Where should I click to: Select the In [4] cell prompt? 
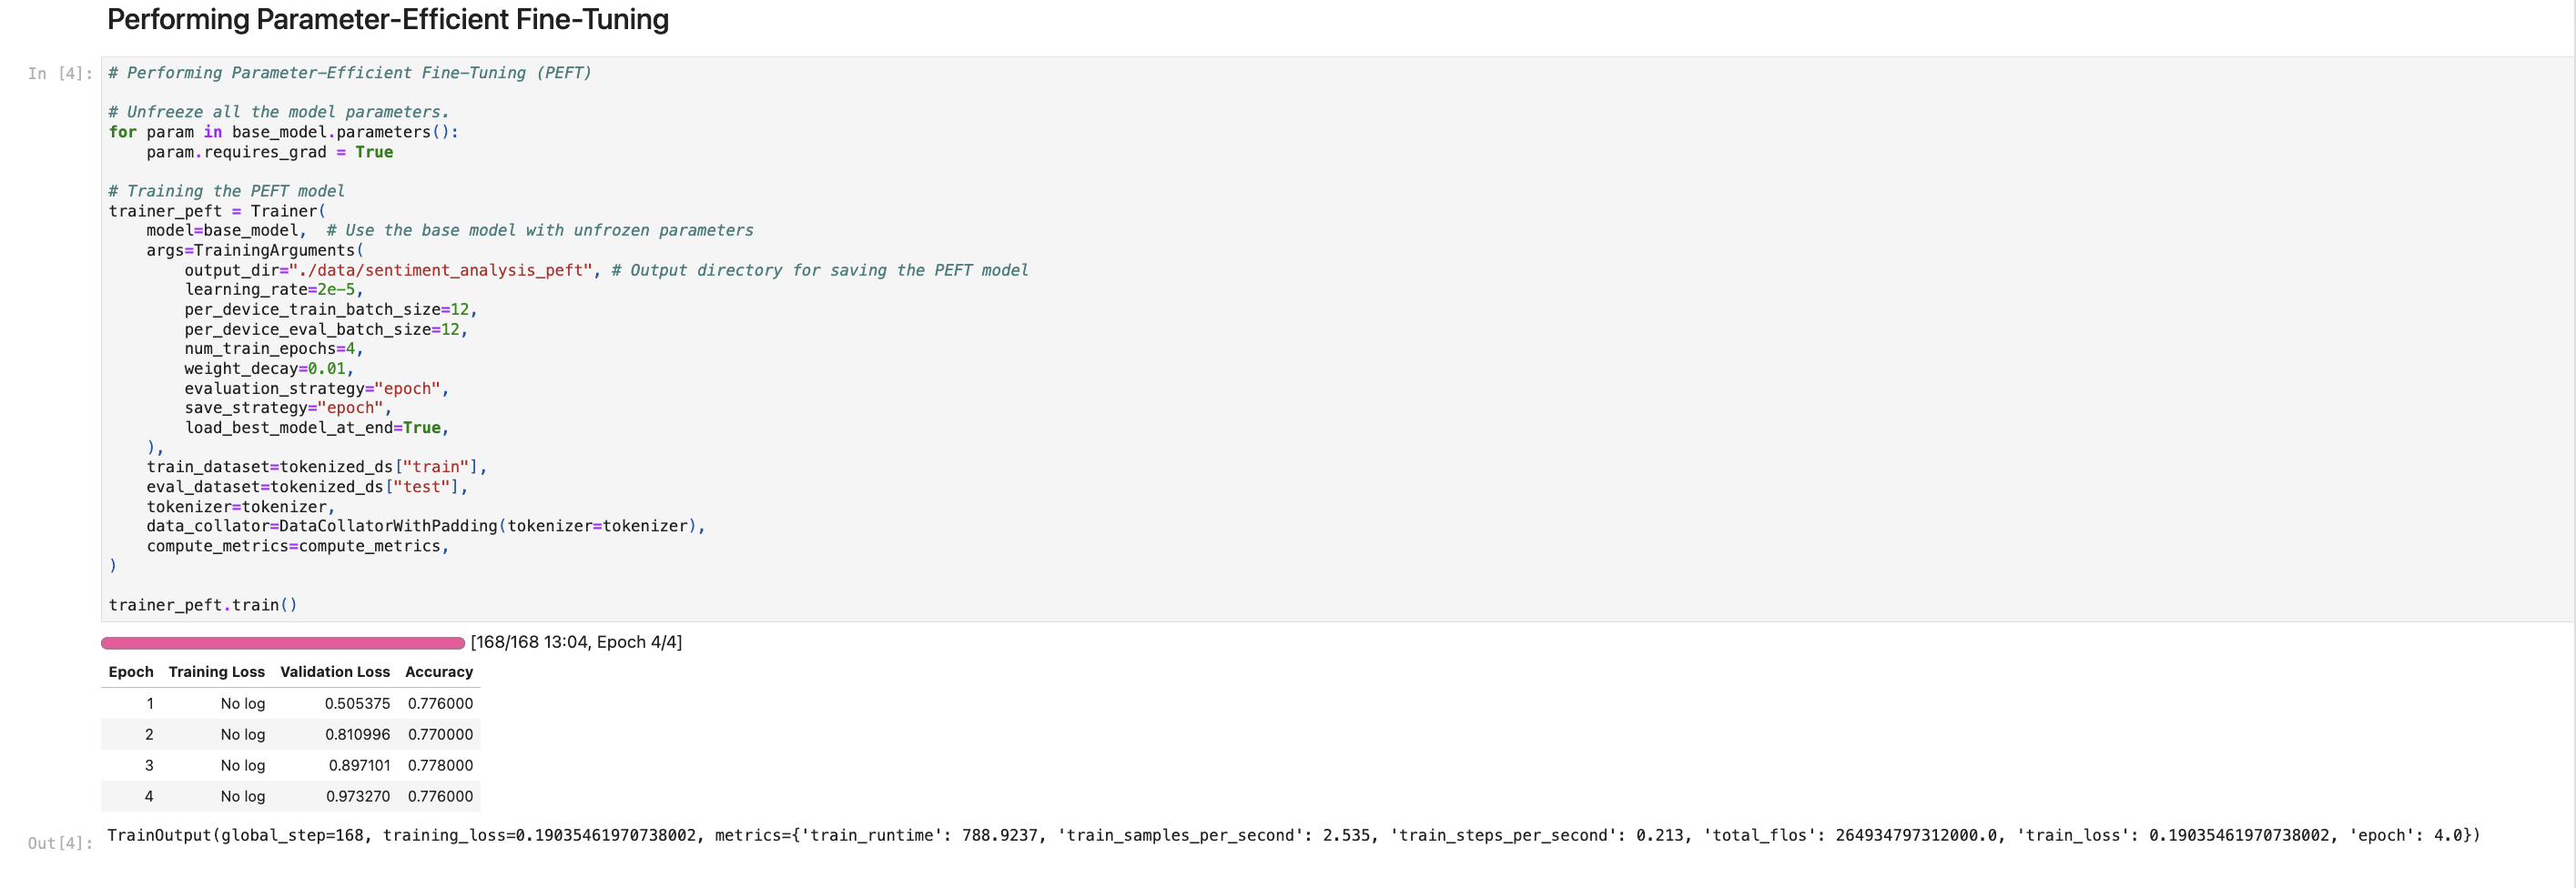click(x=59, y=74)
